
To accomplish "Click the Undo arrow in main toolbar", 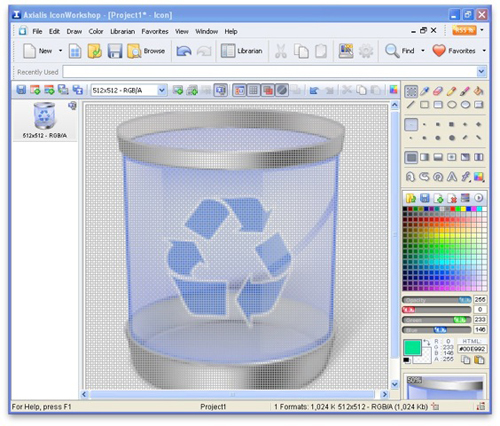I will (184, 51).
